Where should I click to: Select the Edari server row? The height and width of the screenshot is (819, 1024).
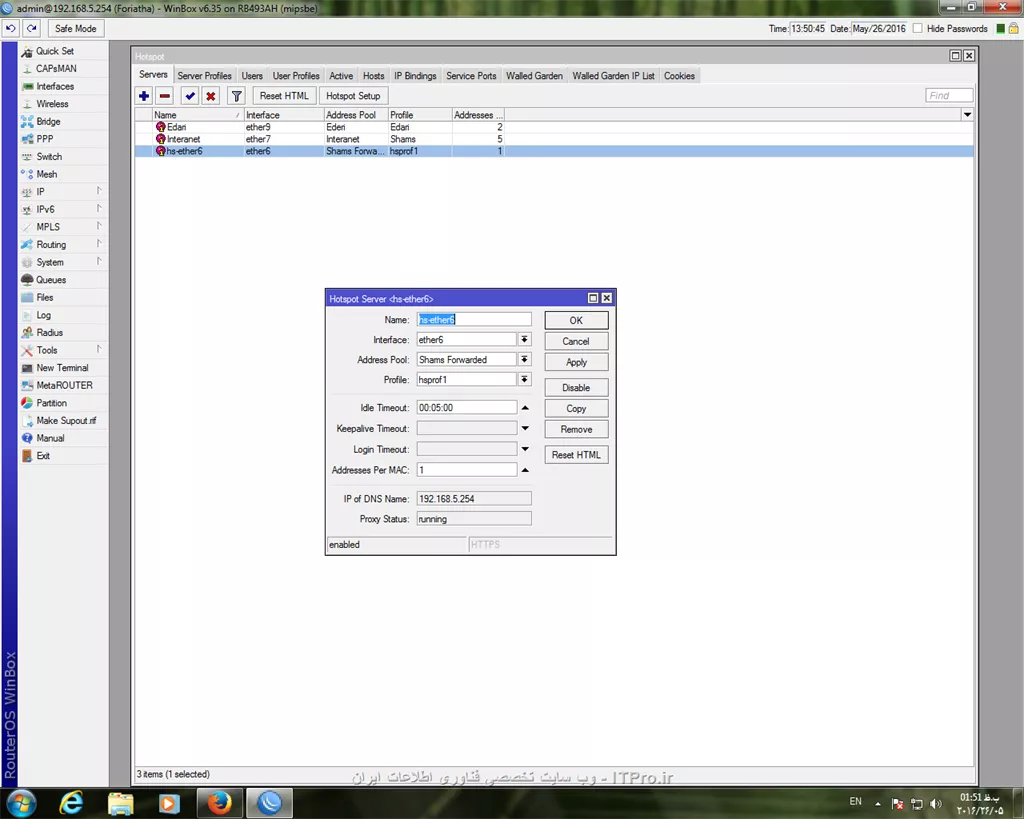[554, 127]
